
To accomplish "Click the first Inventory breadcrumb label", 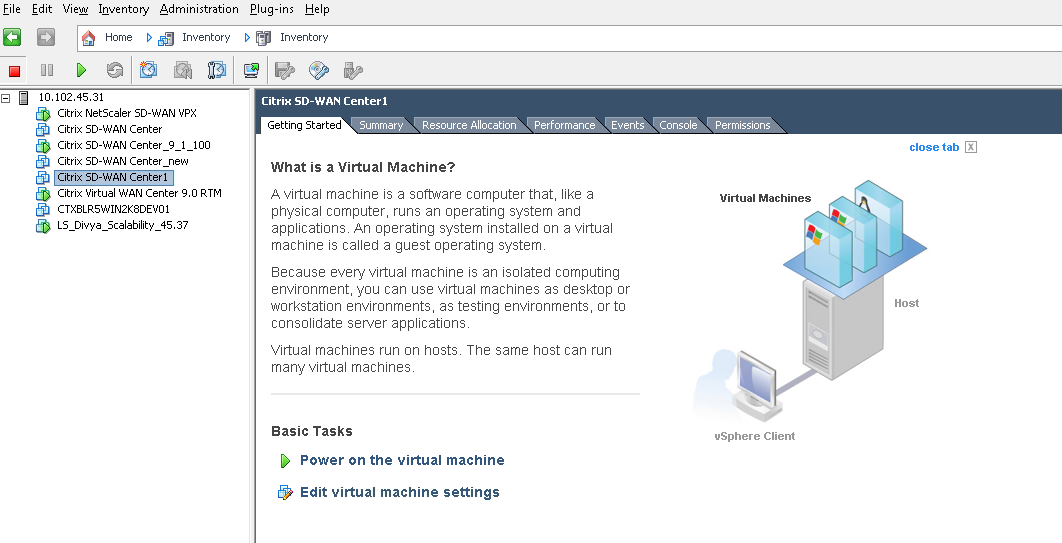I will [x=206, y=37].
